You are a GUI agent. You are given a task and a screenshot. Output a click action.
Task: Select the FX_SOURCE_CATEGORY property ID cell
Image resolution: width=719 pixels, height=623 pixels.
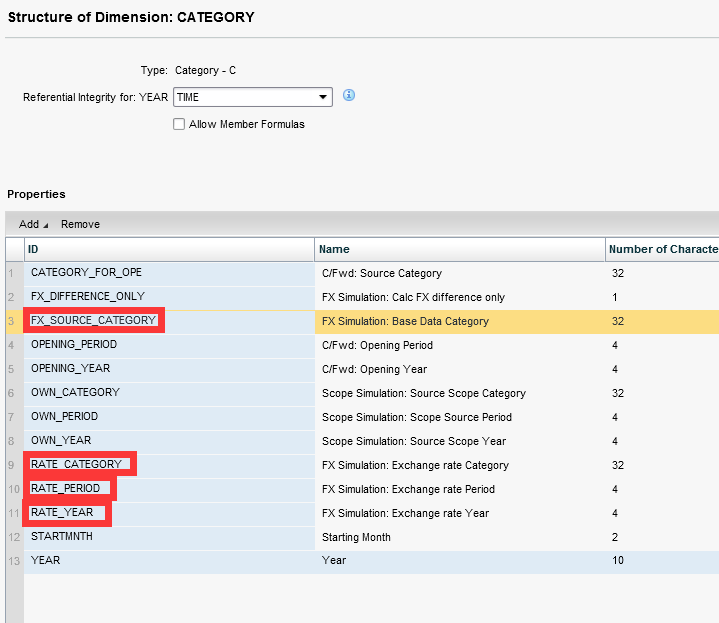tap(94, 321)
